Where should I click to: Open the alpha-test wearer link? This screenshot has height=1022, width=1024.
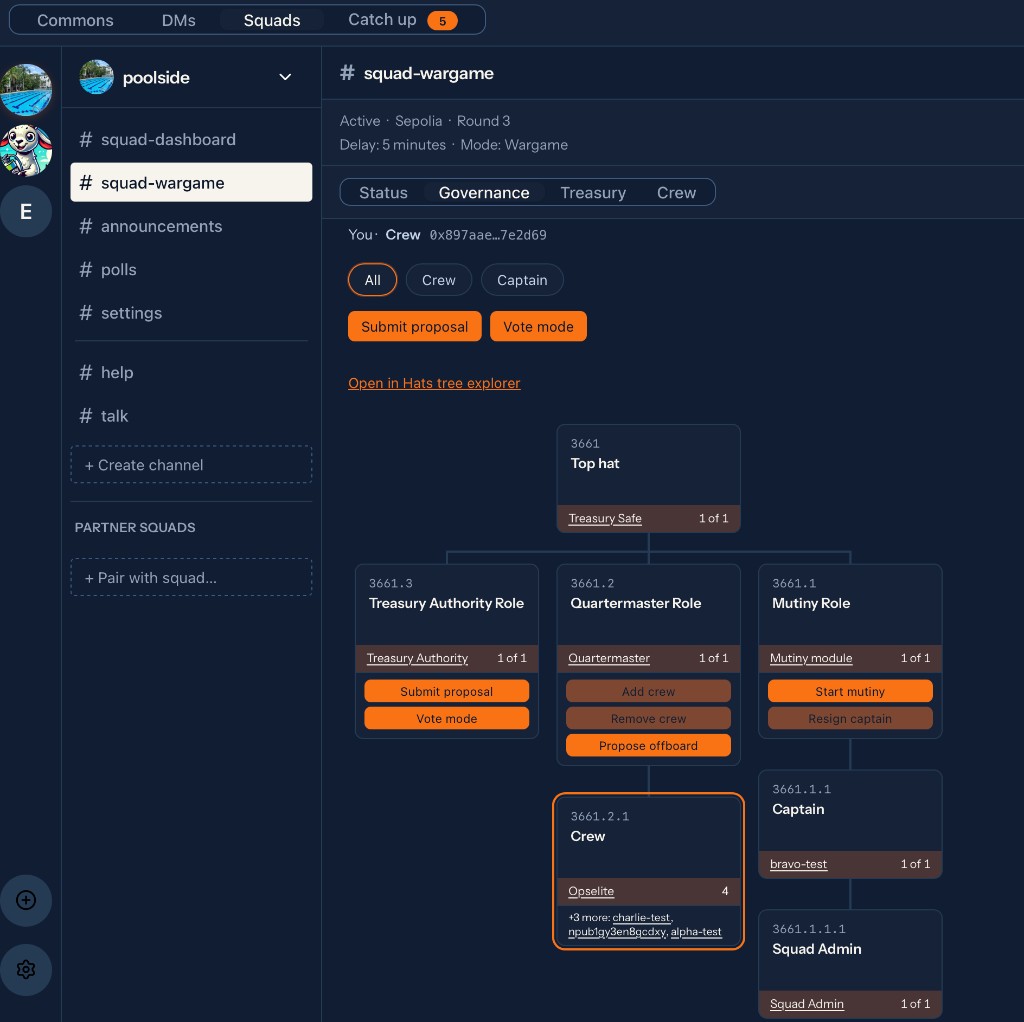pos(696,932)
